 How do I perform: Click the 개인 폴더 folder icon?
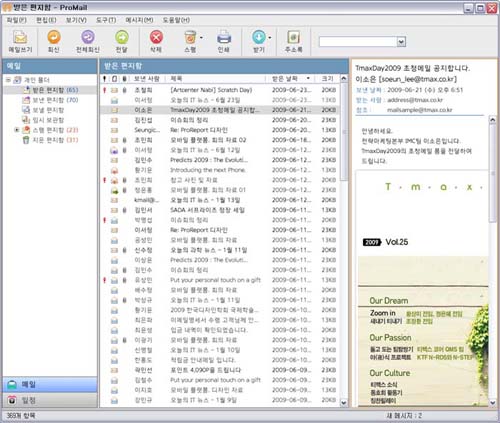pyautogui.click(x=17, y=80)
